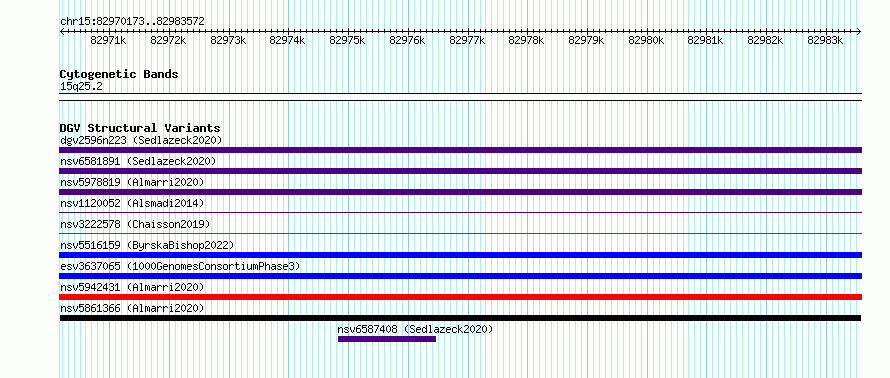Select the dgv2596n223 purple variant bar
This screenshot has width=890, height=378.
[x=460, y=150]
